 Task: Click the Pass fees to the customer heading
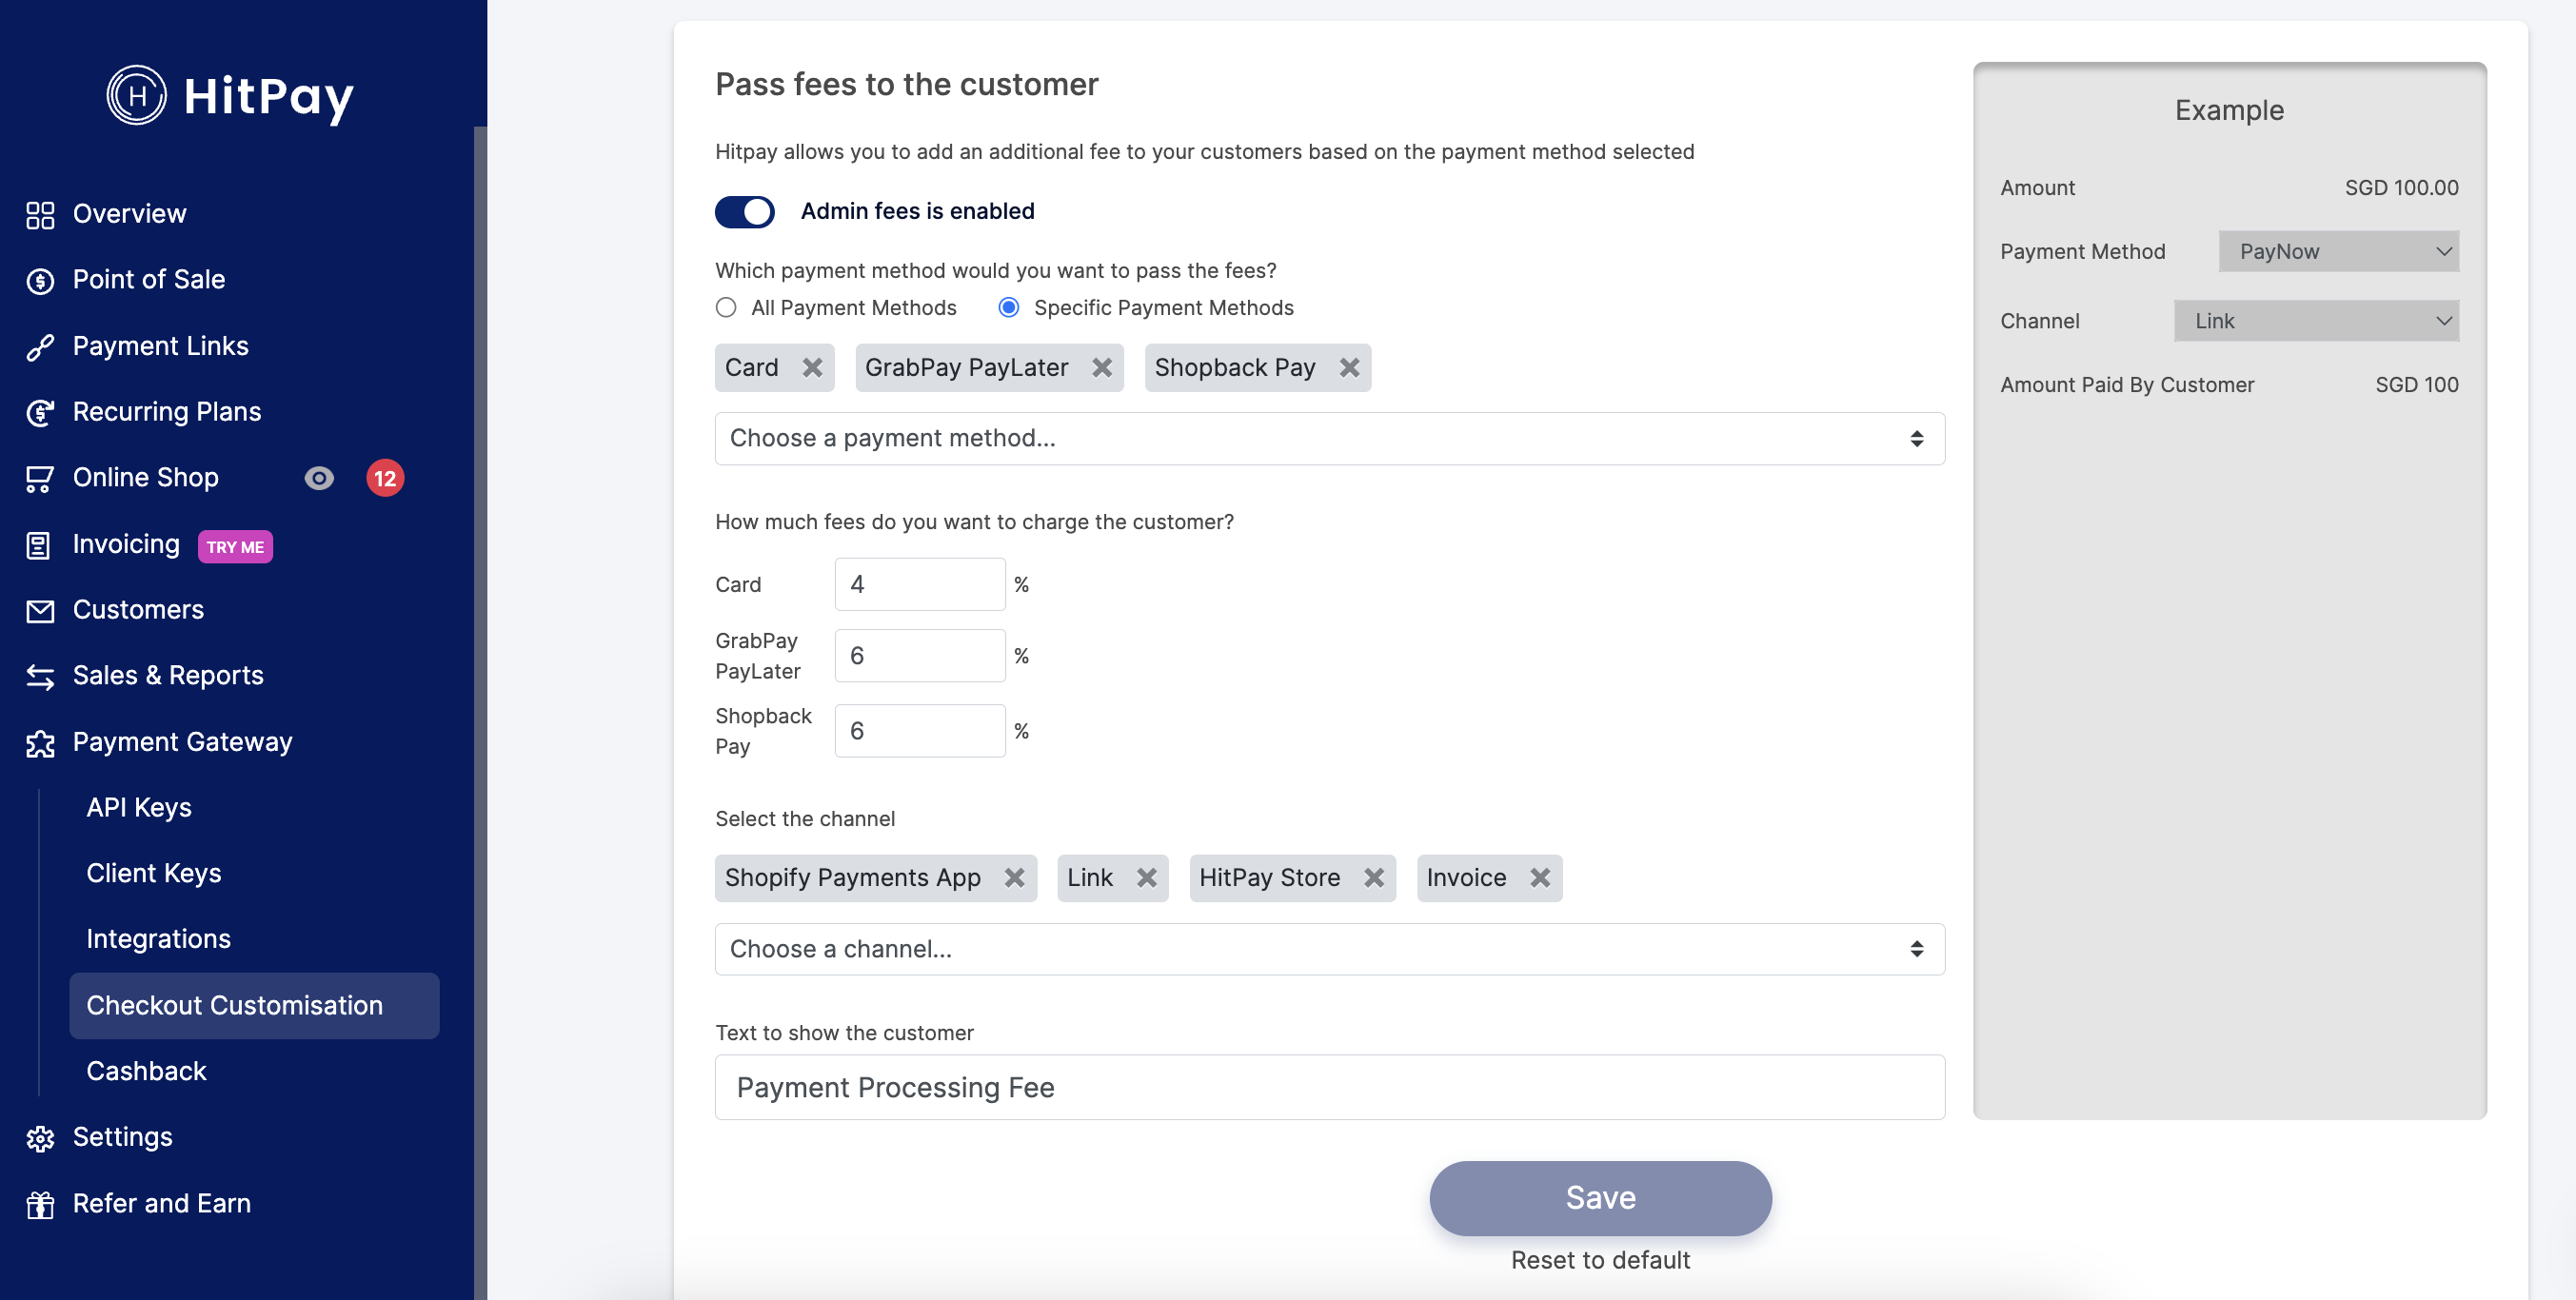pyautogui.click(x=906, y=84)
